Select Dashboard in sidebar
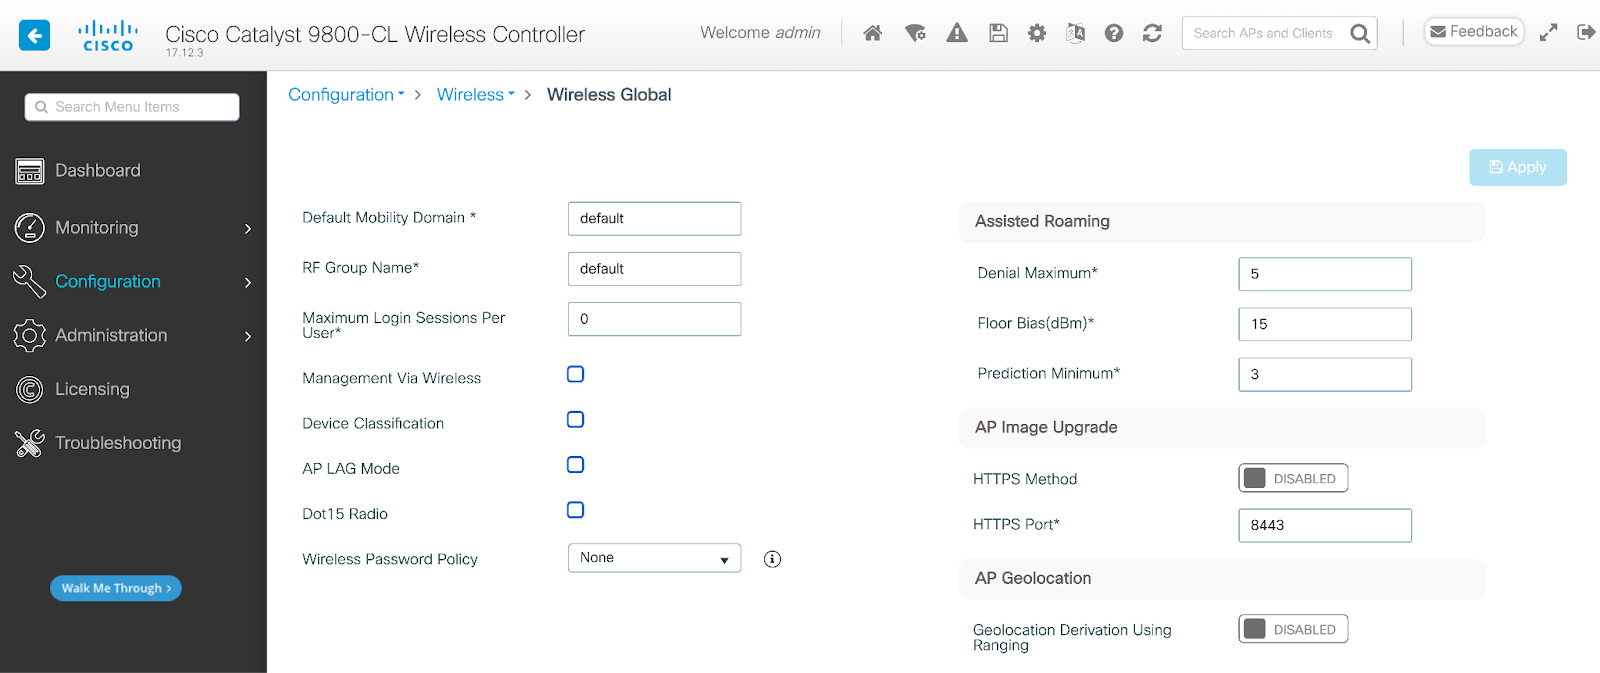 [x=98, y=171]
